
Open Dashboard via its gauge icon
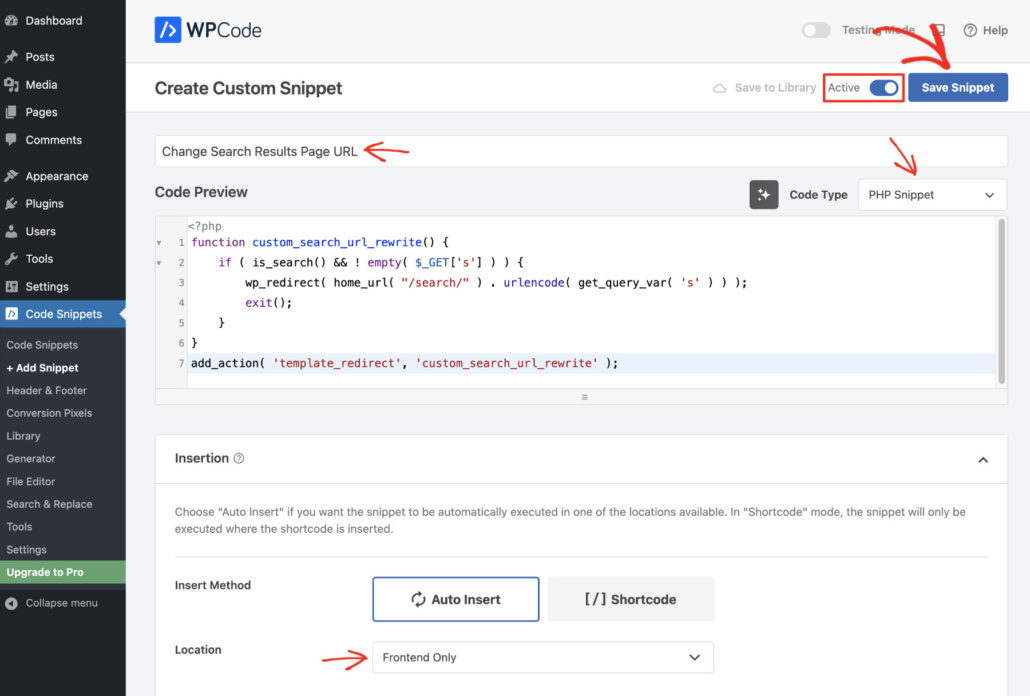11,20
